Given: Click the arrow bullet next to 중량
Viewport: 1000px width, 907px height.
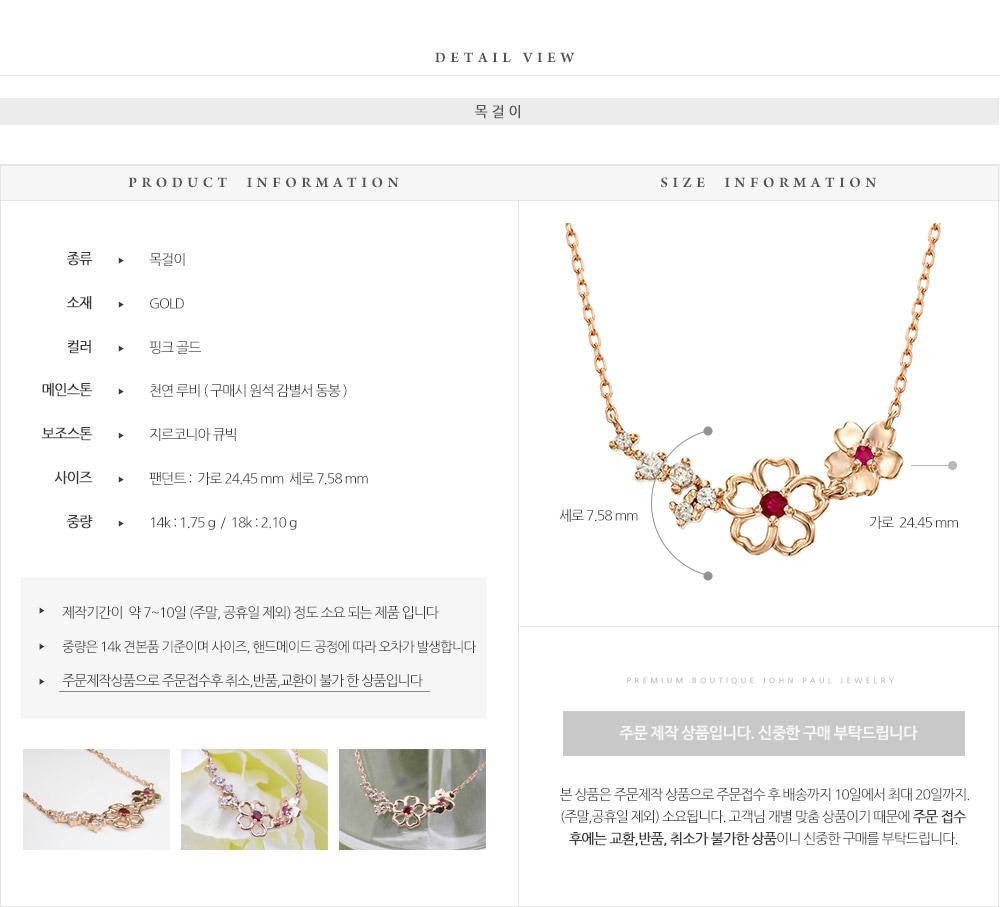Looking at the screenshot, I should point(121,523).
